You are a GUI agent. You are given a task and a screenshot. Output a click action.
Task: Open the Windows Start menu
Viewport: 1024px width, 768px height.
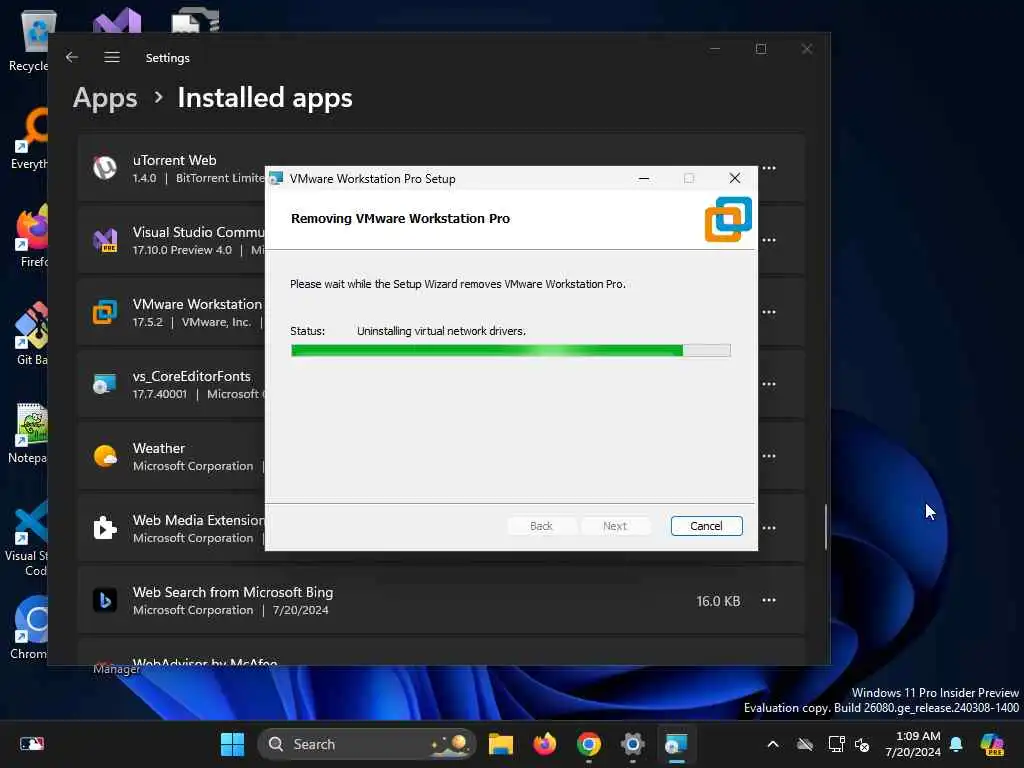click(232, 744)
